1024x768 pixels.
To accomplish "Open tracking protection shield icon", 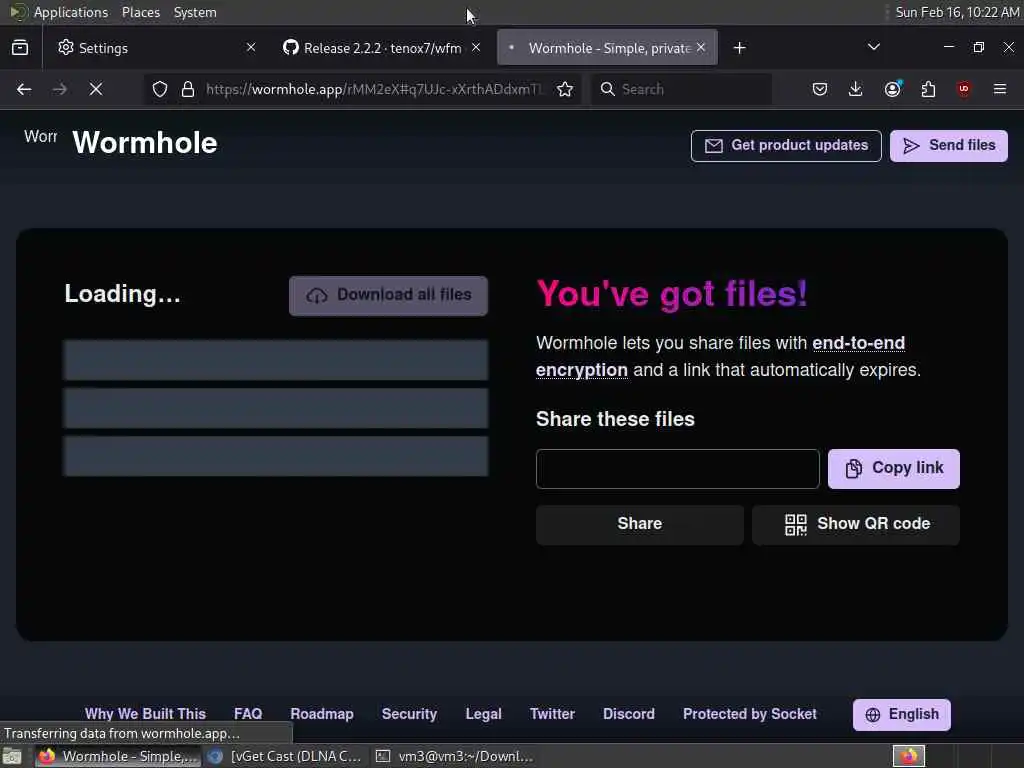I will tap(160, 89).
